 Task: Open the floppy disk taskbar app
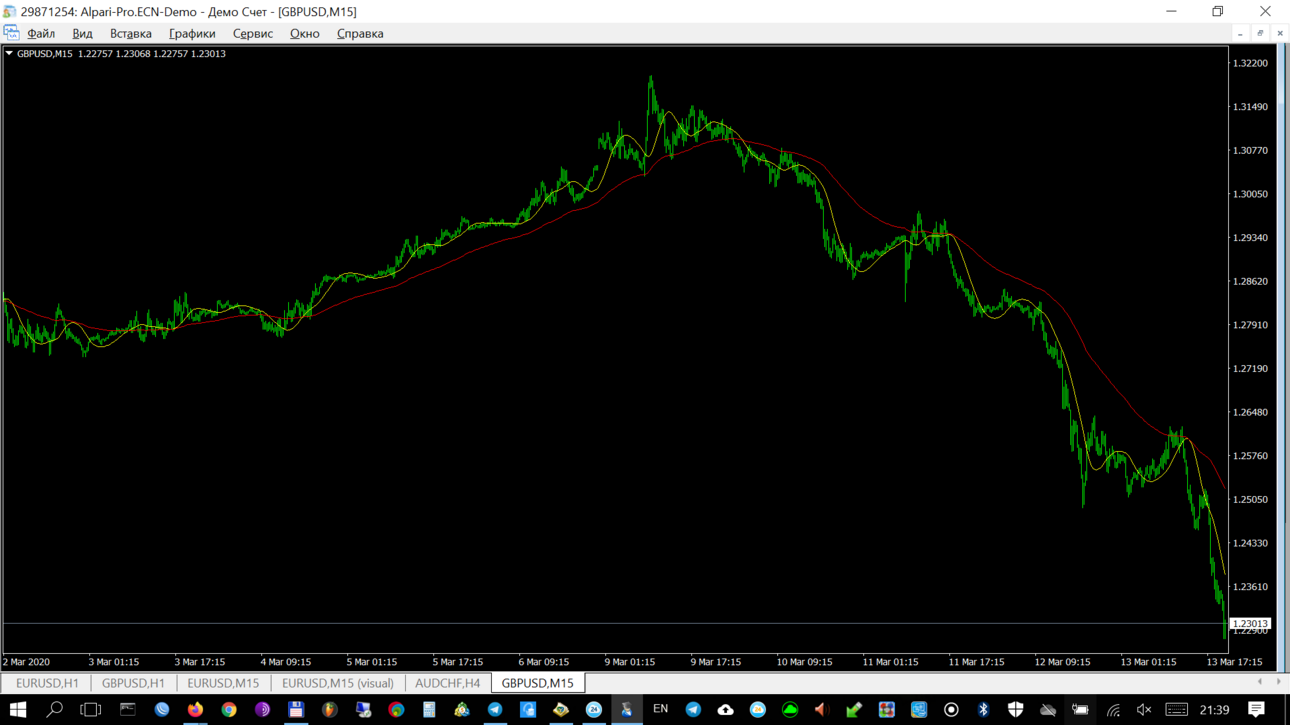(296, 710)
